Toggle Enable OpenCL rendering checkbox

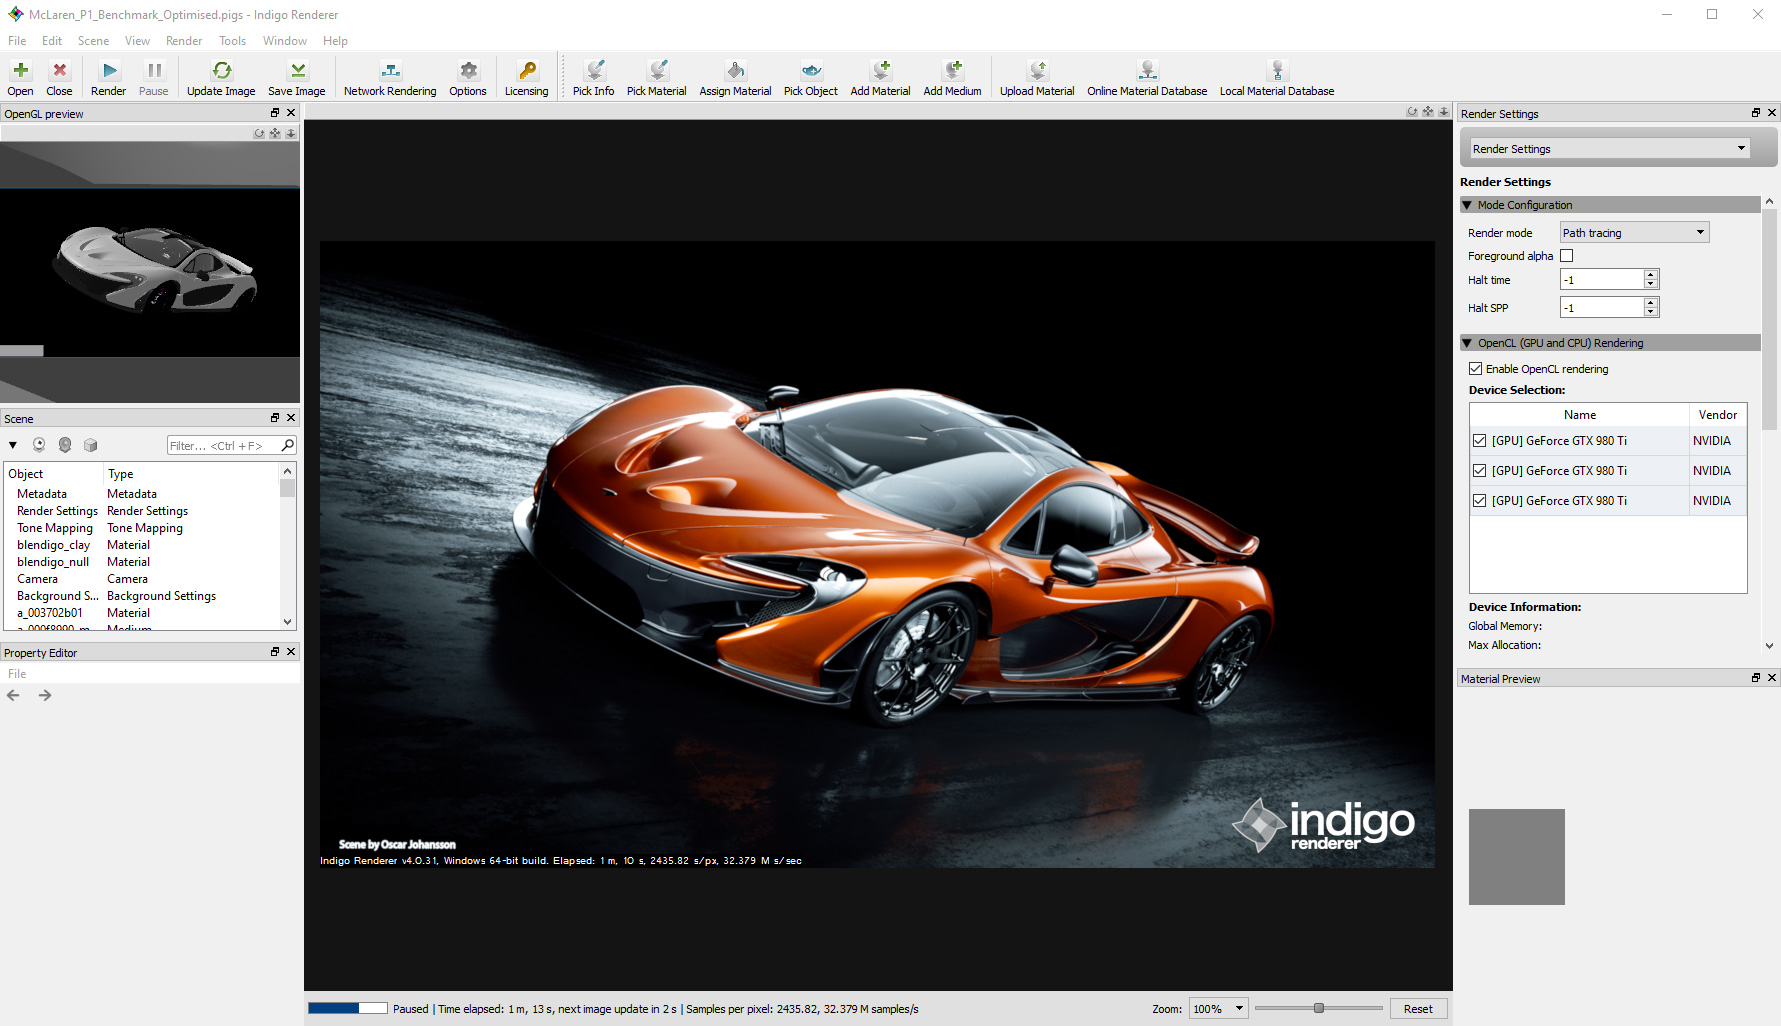click(1476, 369)
